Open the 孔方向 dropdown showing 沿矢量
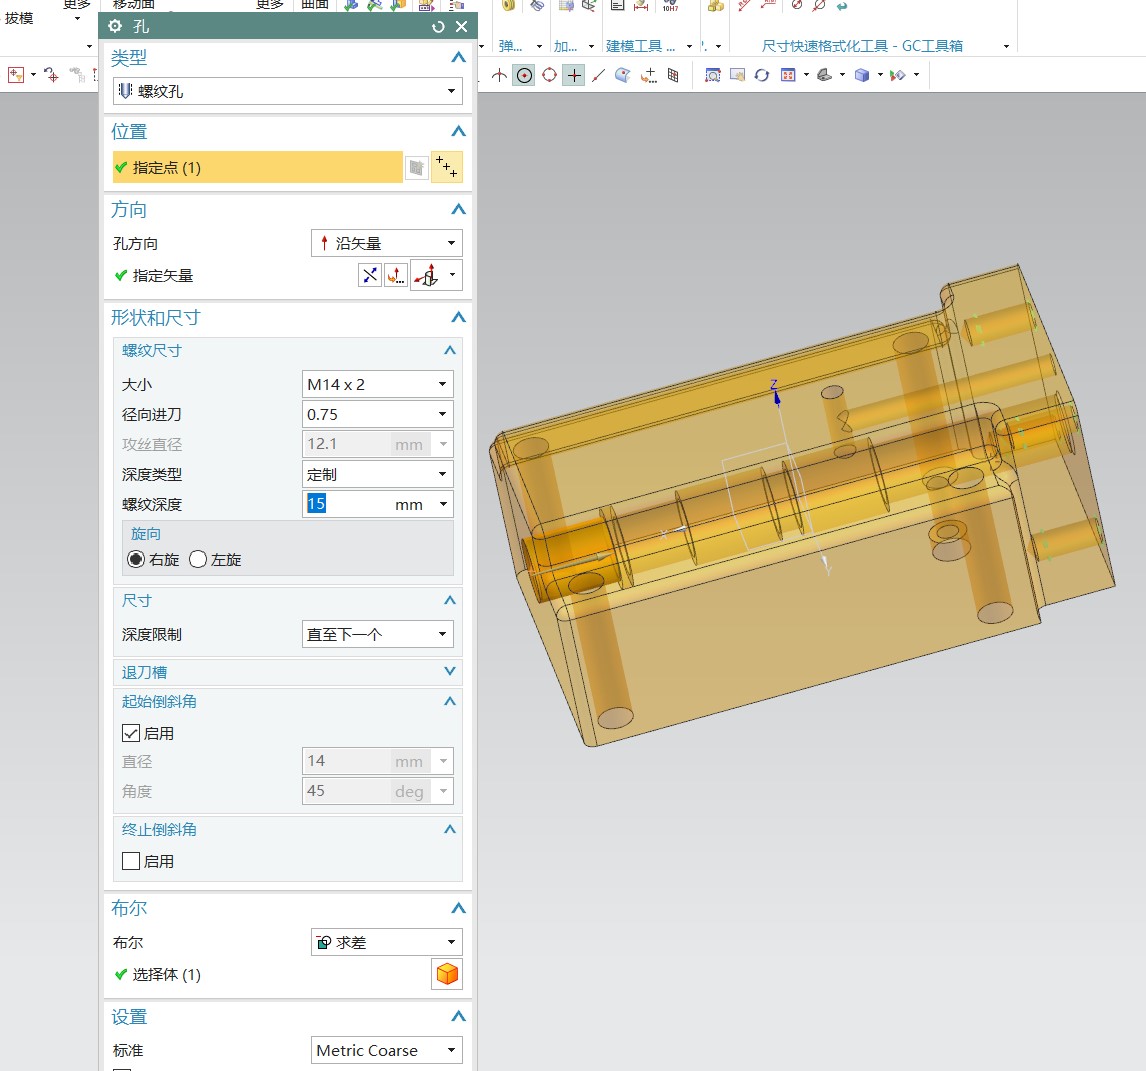This screenshot has height=1071, width=1146. (x=387, y=243)
